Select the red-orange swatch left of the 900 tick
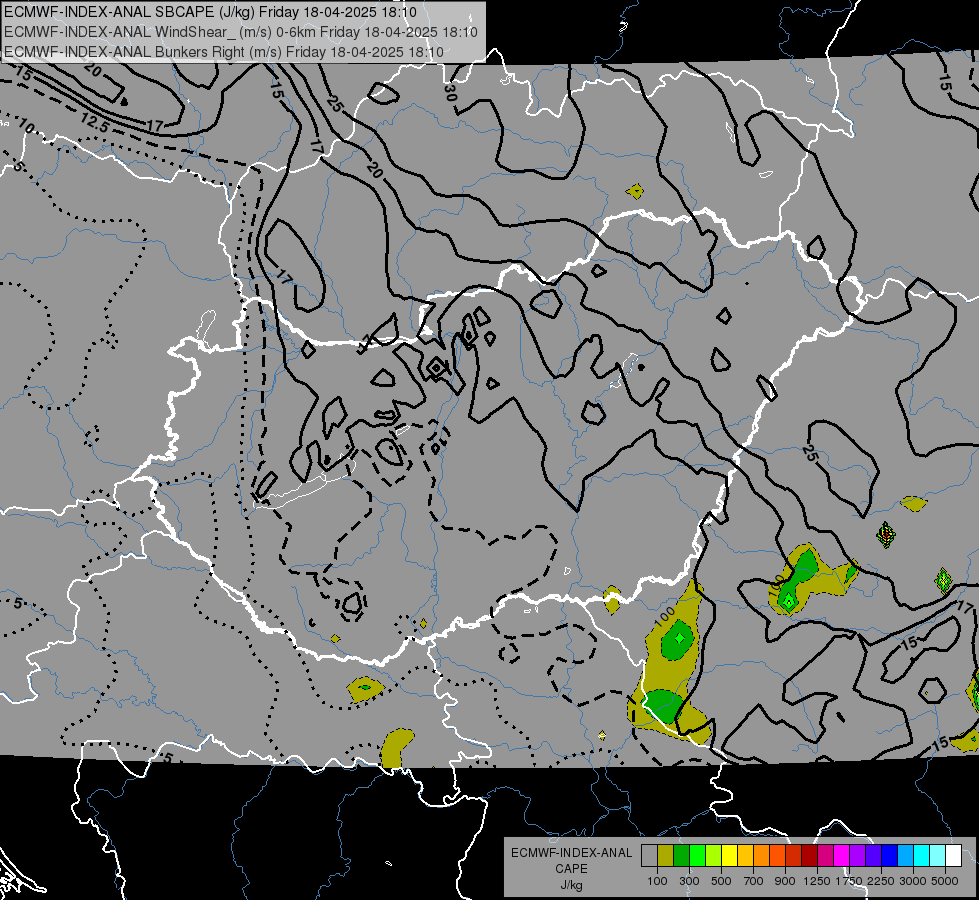979x900 pixels. coord(777,855)
